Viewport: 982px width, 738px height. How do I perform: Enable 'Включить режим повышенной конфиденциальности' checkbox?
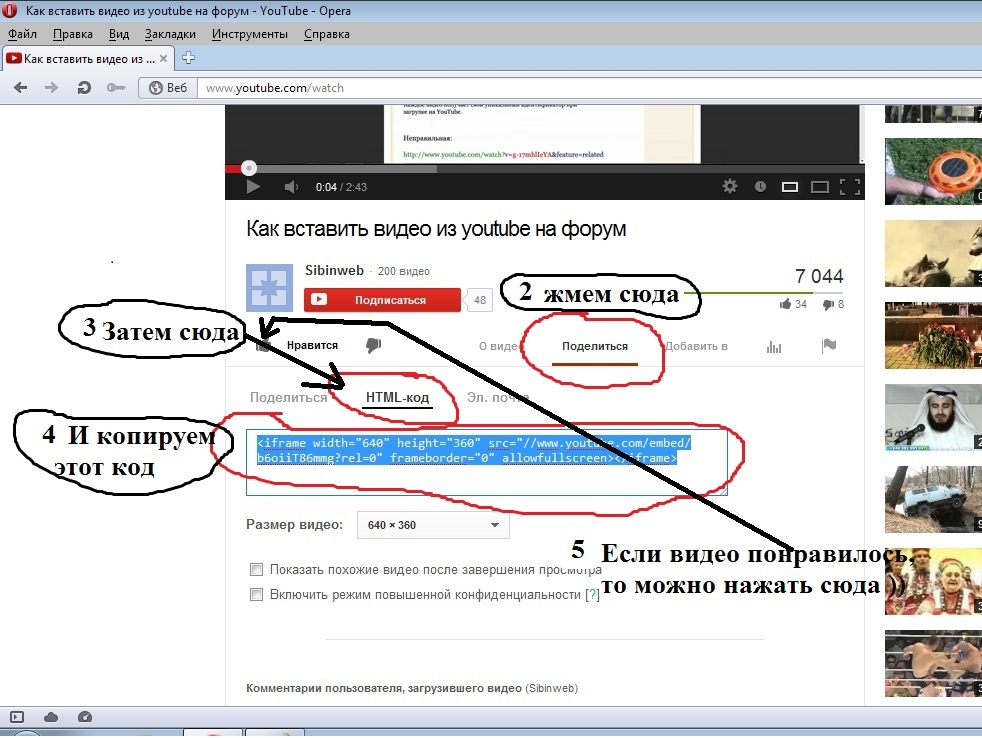(256, 595)
